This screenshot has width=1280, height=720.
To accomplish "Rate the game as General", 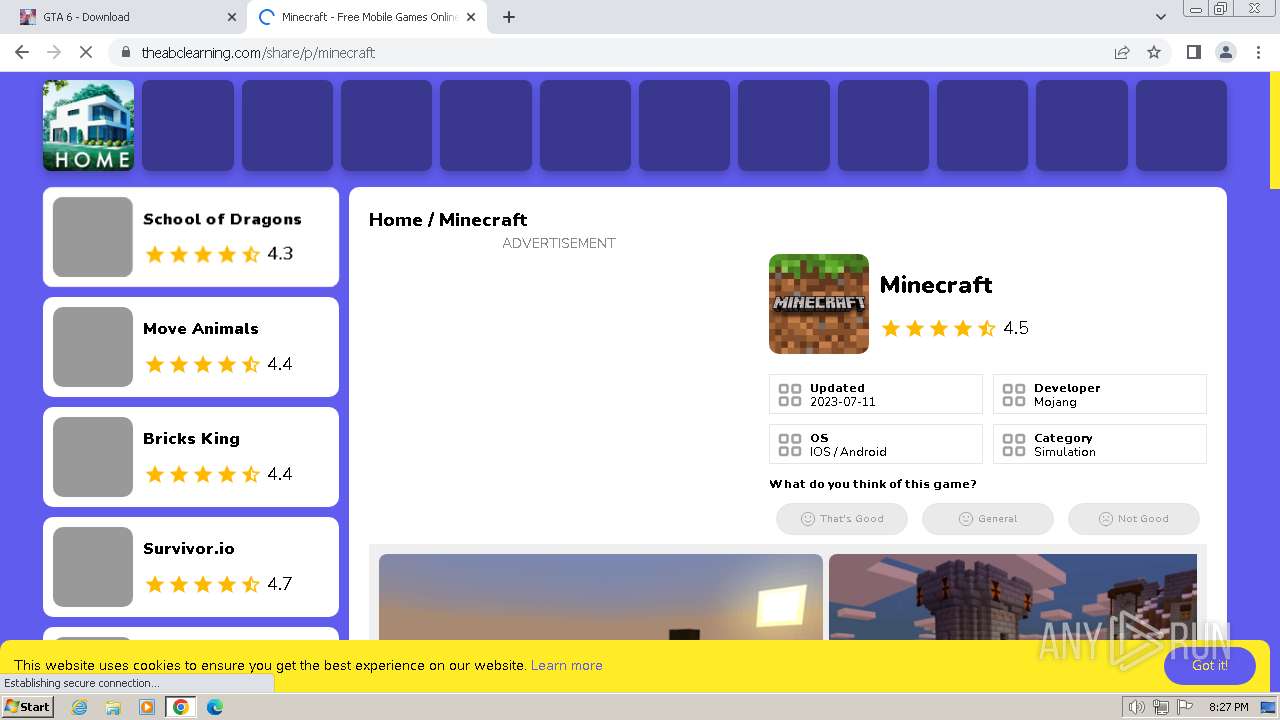I will pos(988,519).
